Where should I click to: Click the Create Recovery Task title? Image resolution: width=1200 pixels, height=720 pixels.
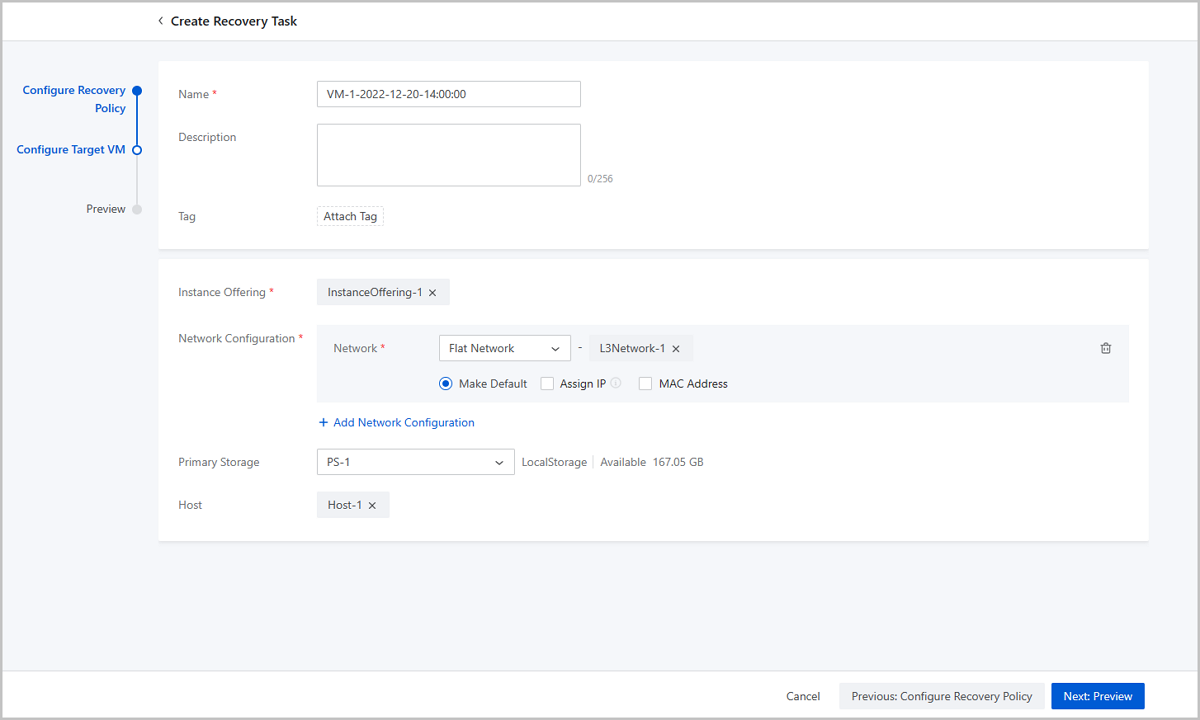[234, 21]
